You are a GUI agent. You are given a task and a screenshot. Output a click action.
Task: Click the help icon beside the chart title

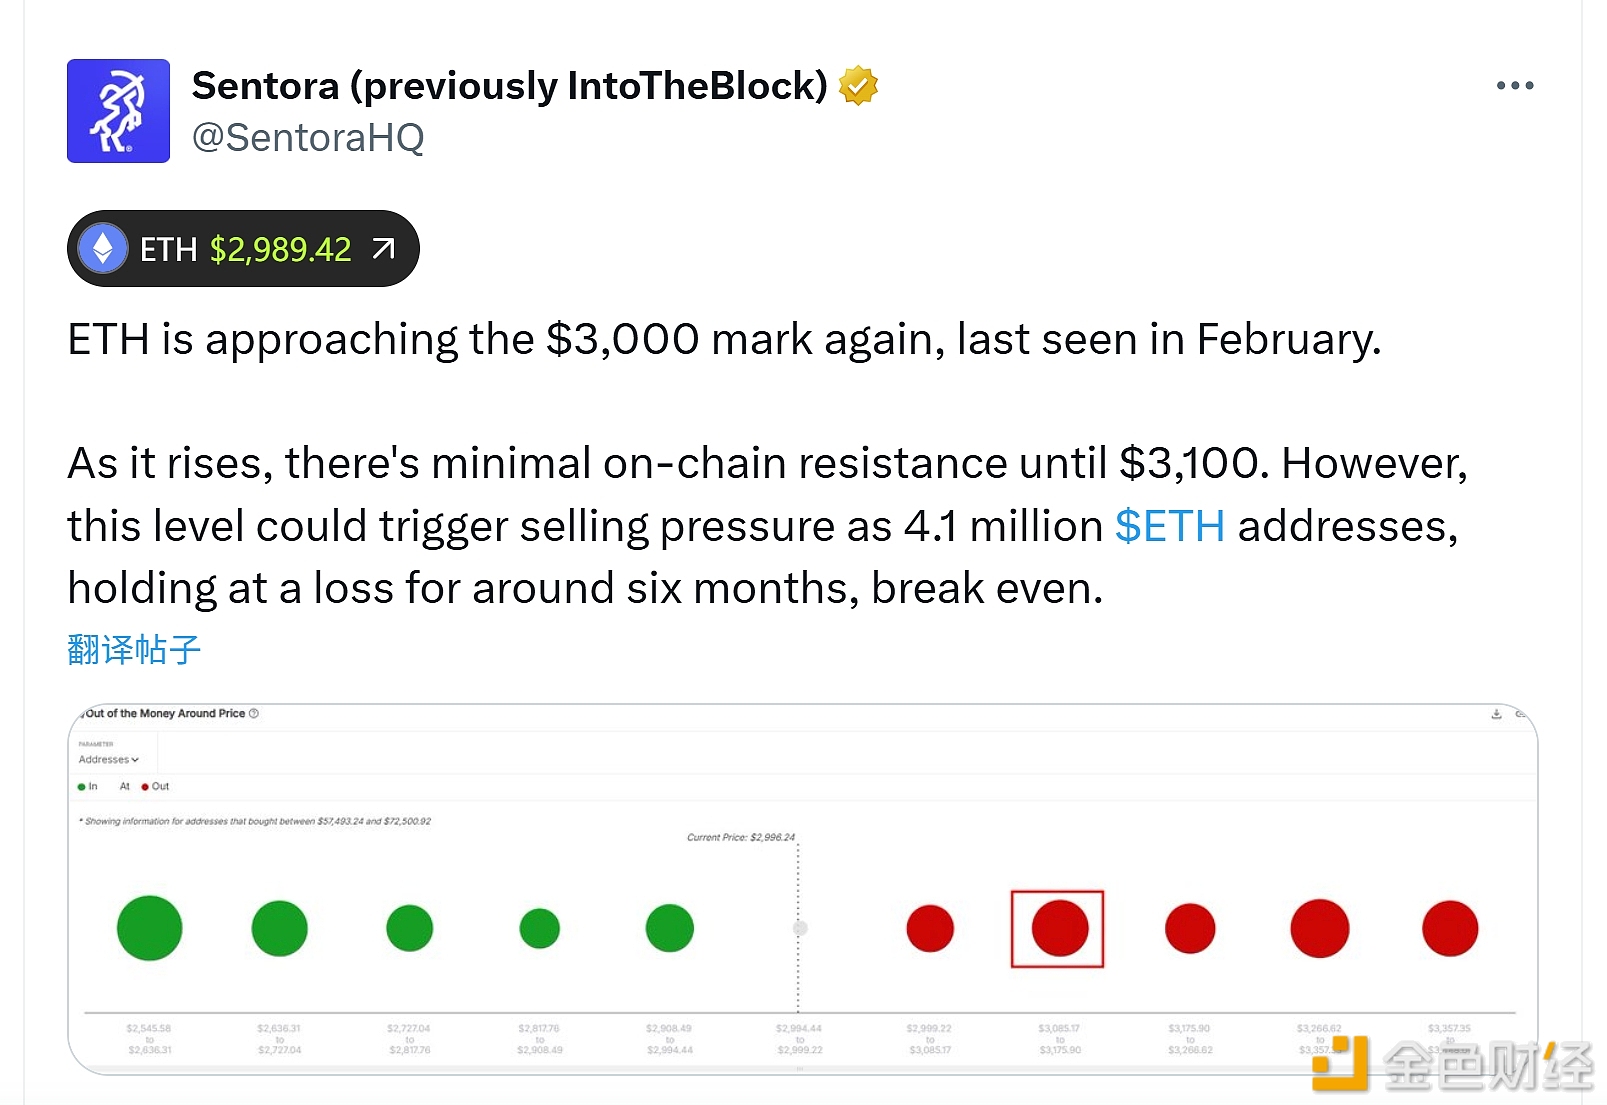click(x=254, y=714)
